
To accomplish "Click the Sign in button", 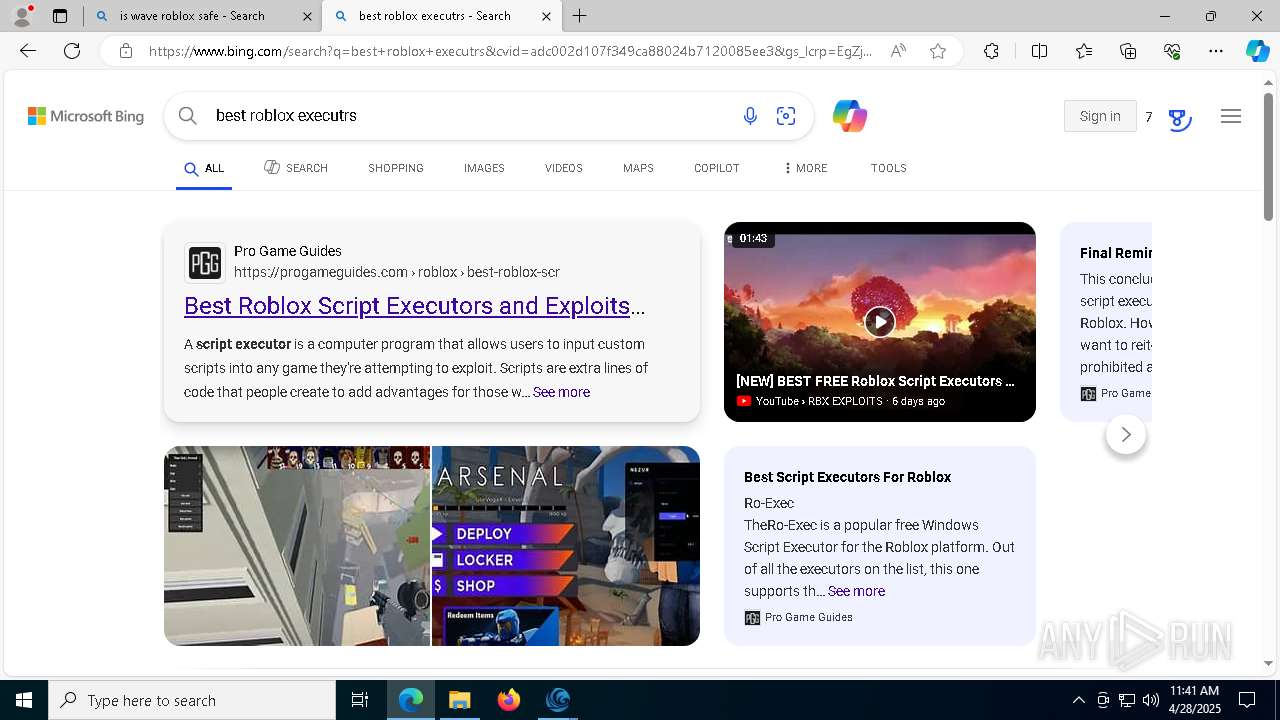I will click(x=1100, y=116).
